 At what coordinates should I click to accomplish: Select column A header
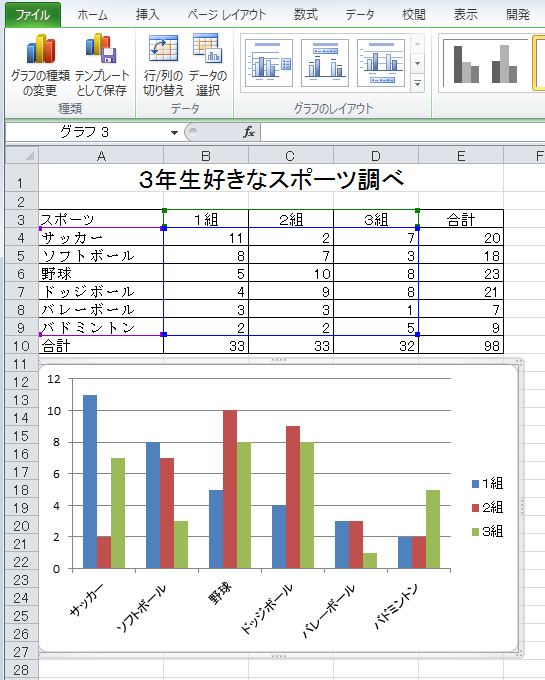point(101,156)
